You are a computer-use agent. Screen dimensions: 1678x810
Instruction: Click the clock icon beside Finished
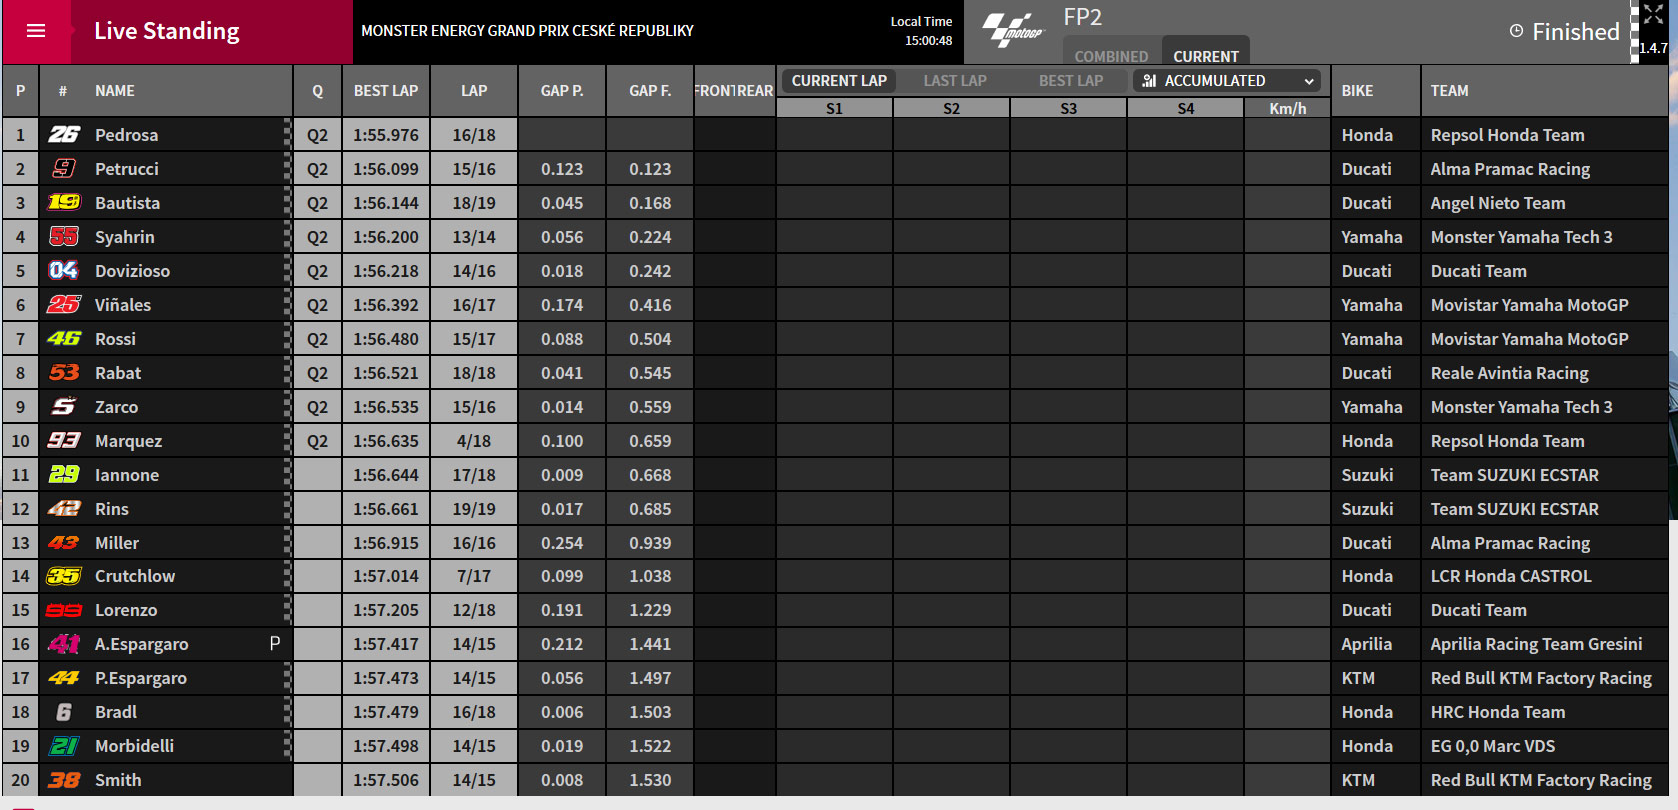click(x=1516, y=31)
